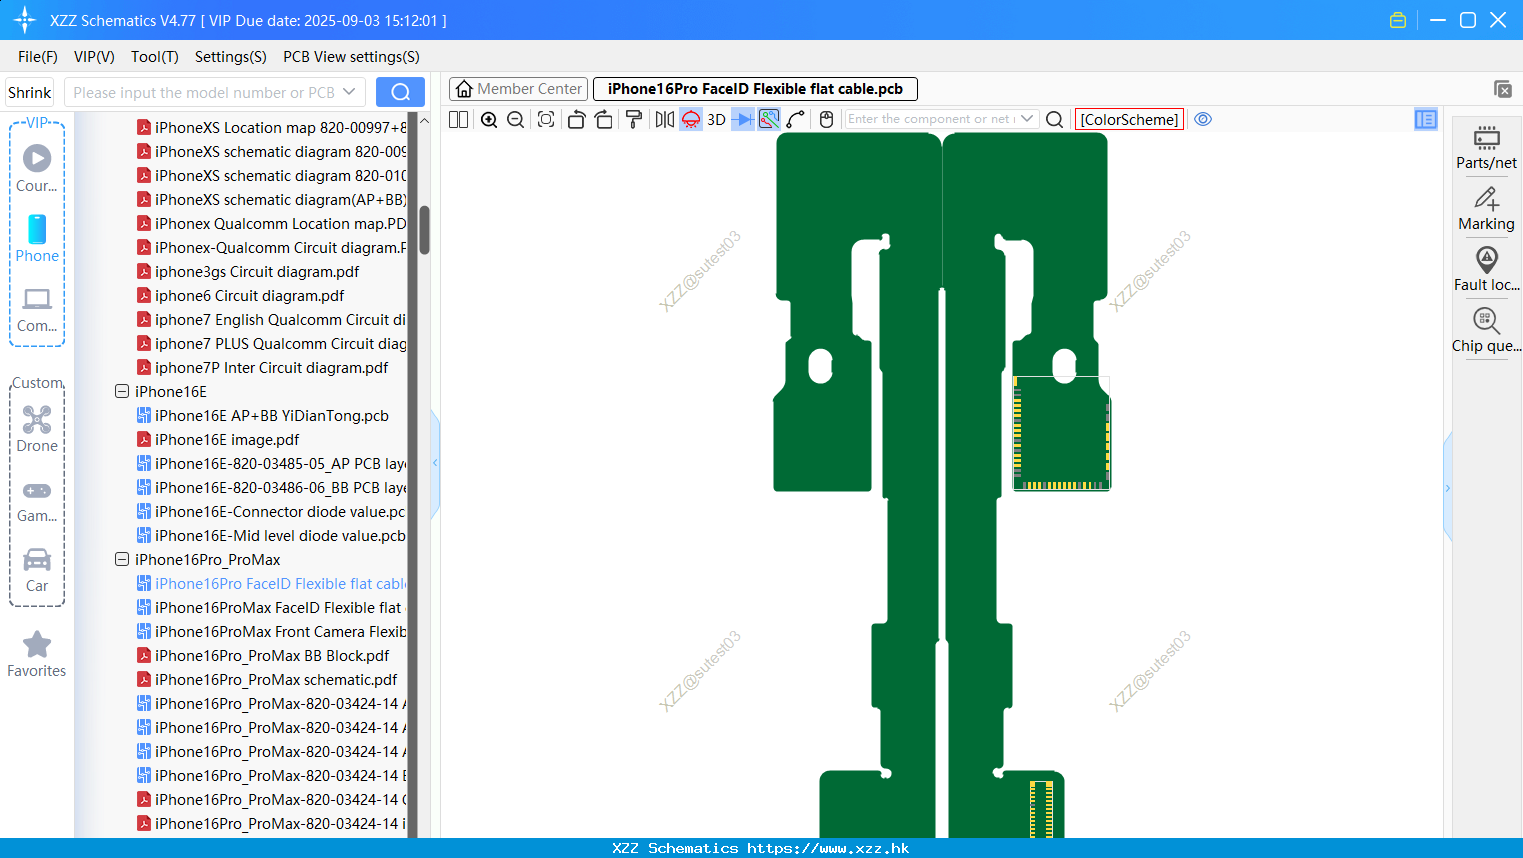Toggle the 3D view mode
Viewport: 1523px width, 858px height.
click(x=716, y=119)
